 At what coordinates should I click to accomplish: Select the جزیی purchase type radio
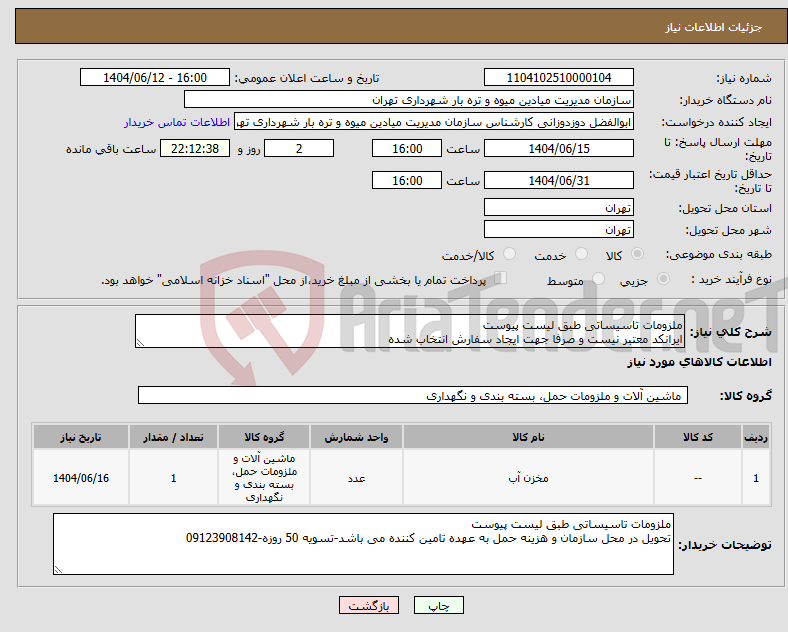click(663, 278)
